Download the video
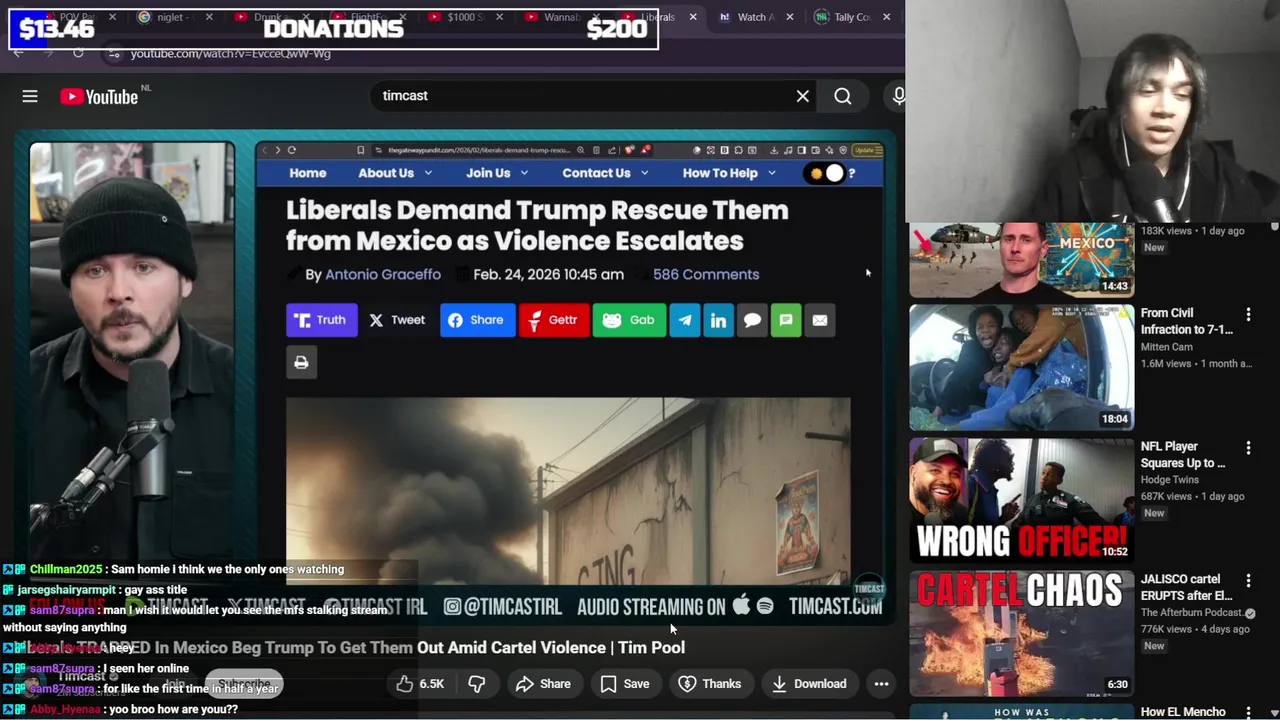This screenshot has width=1280, height=720. (x=809, y=684)
